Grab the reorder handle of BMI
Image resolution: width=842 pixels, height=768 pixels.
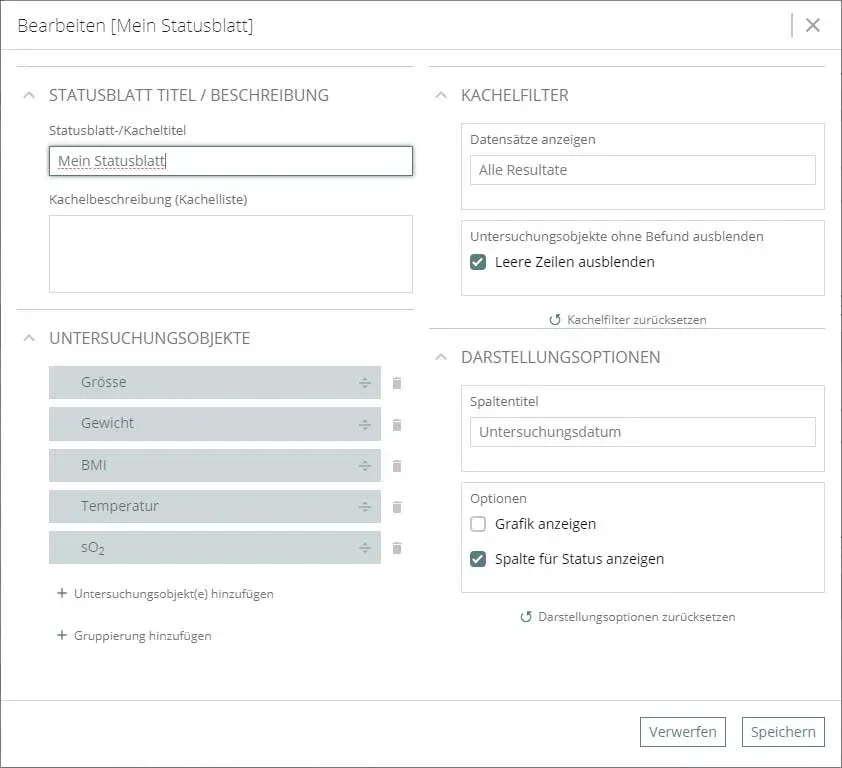coord(365,466)
